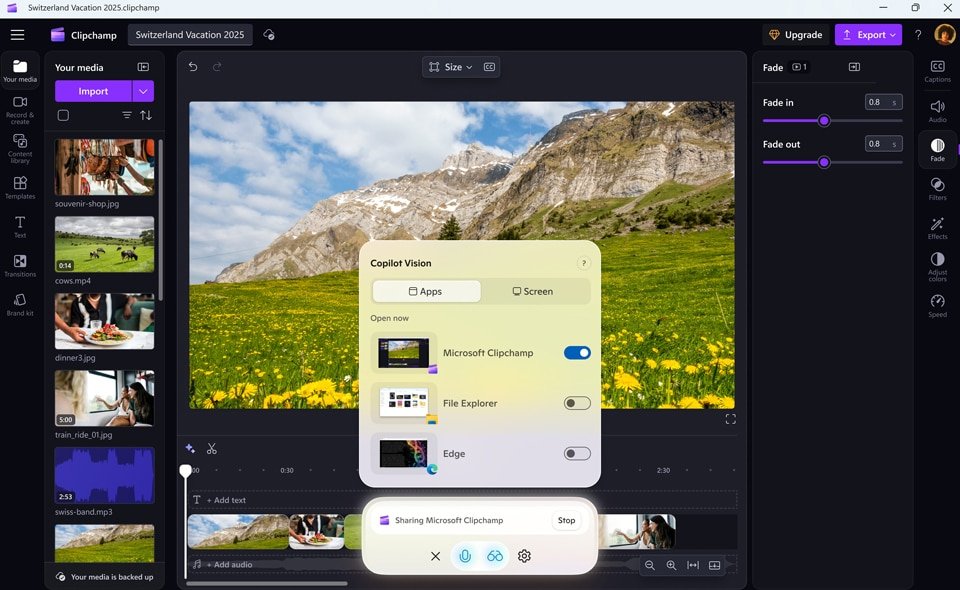Open the Fade tab in the right sidebar

(937, 150)
